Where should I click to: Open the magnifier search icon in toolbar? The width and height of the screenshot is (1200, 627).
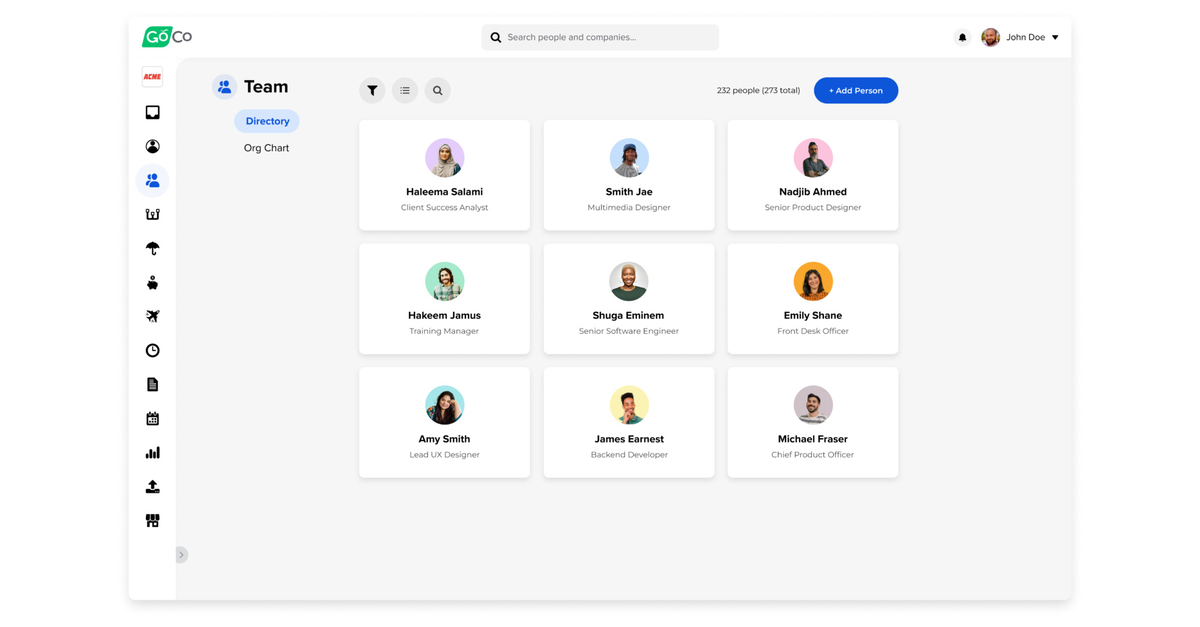pos(437,90)
